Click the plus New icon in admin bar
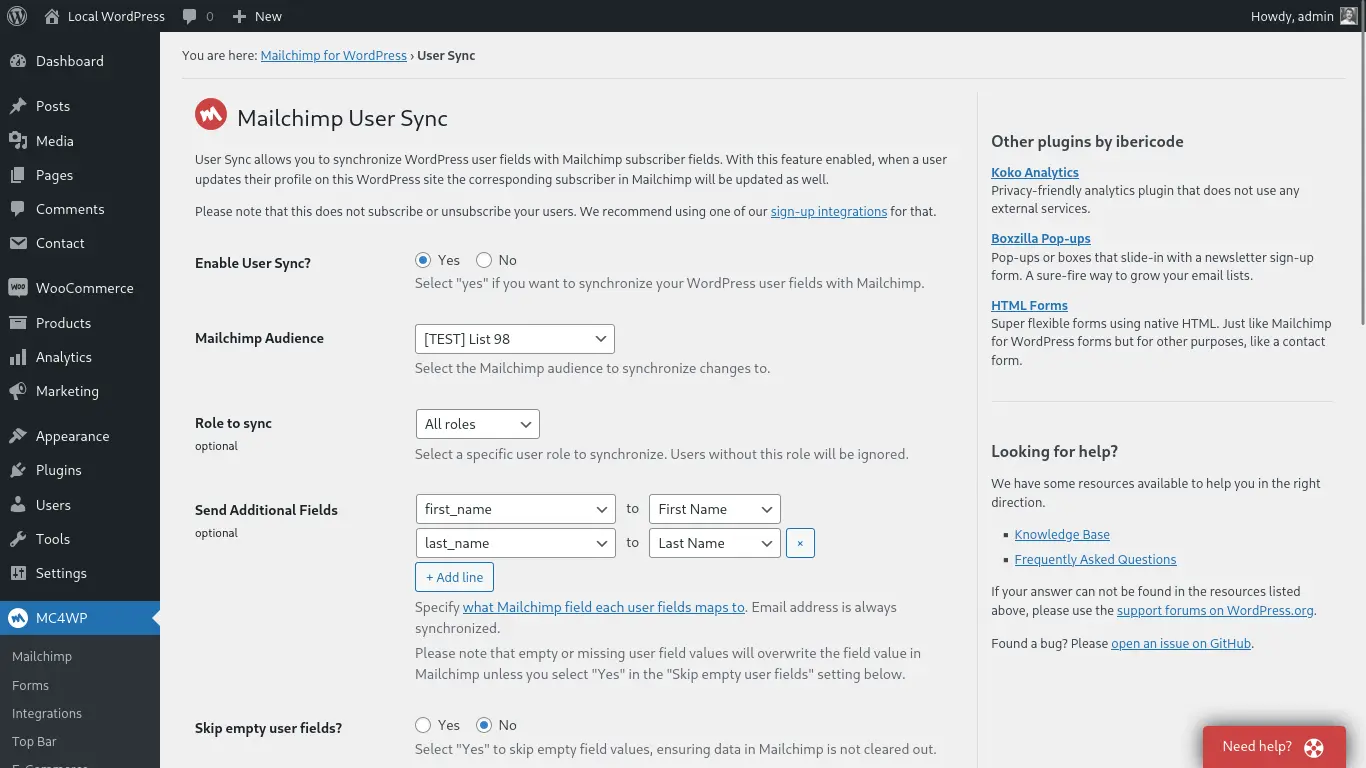The height and width of the screenshot is (768, 1366). coord(239,16)
